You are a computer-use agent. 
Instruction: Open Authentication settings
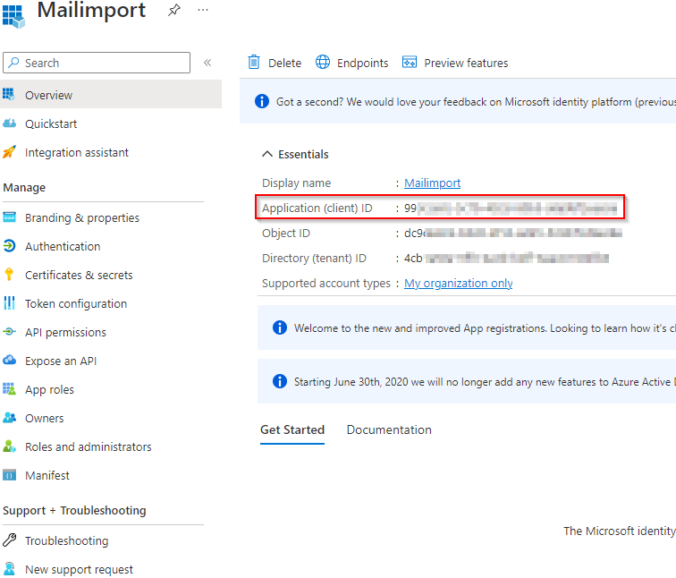pyautogui.click(x=63, y=247)
